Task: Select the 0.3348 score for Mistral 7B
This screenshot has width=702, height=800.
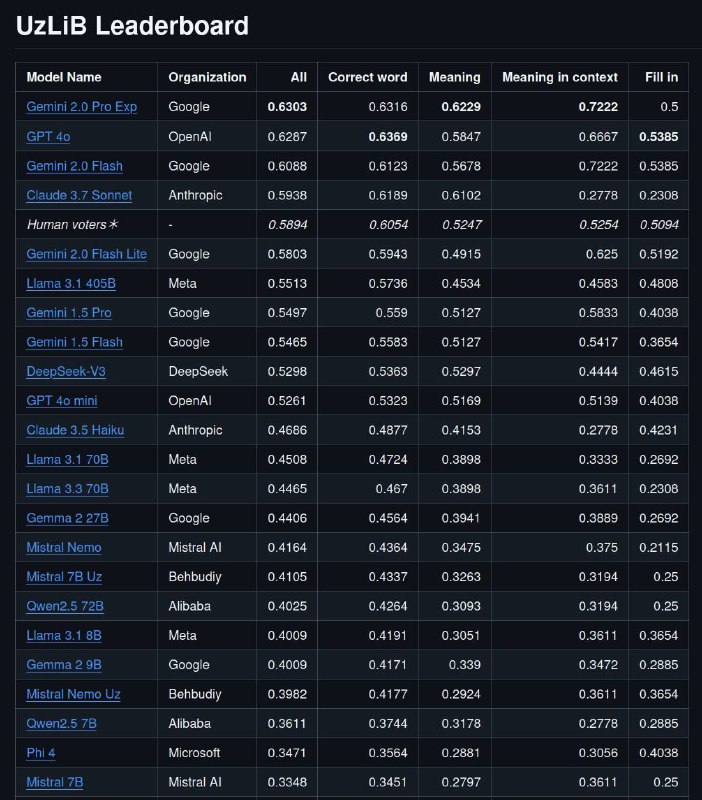Action: click(287, 782)
